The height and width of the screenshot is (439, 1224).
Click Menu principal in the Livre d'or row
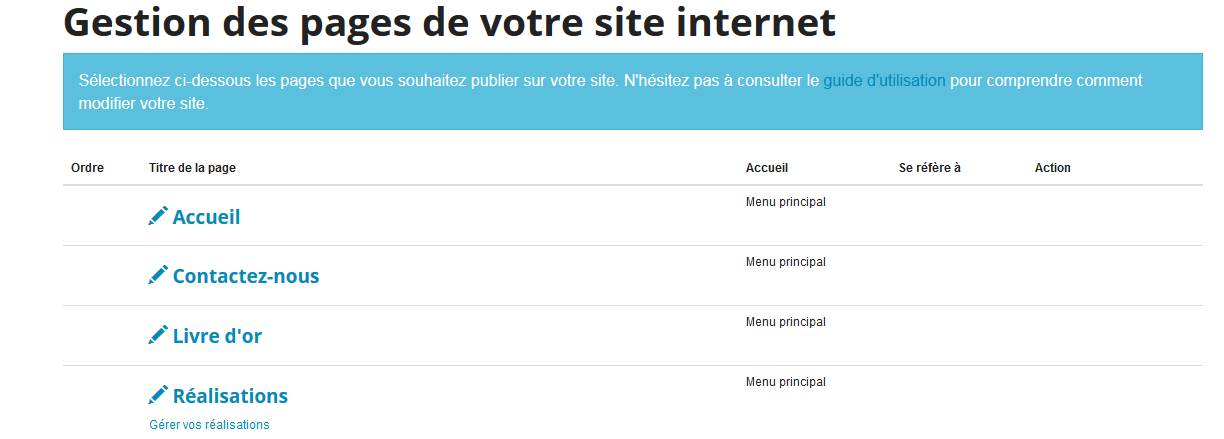[786, 322]
